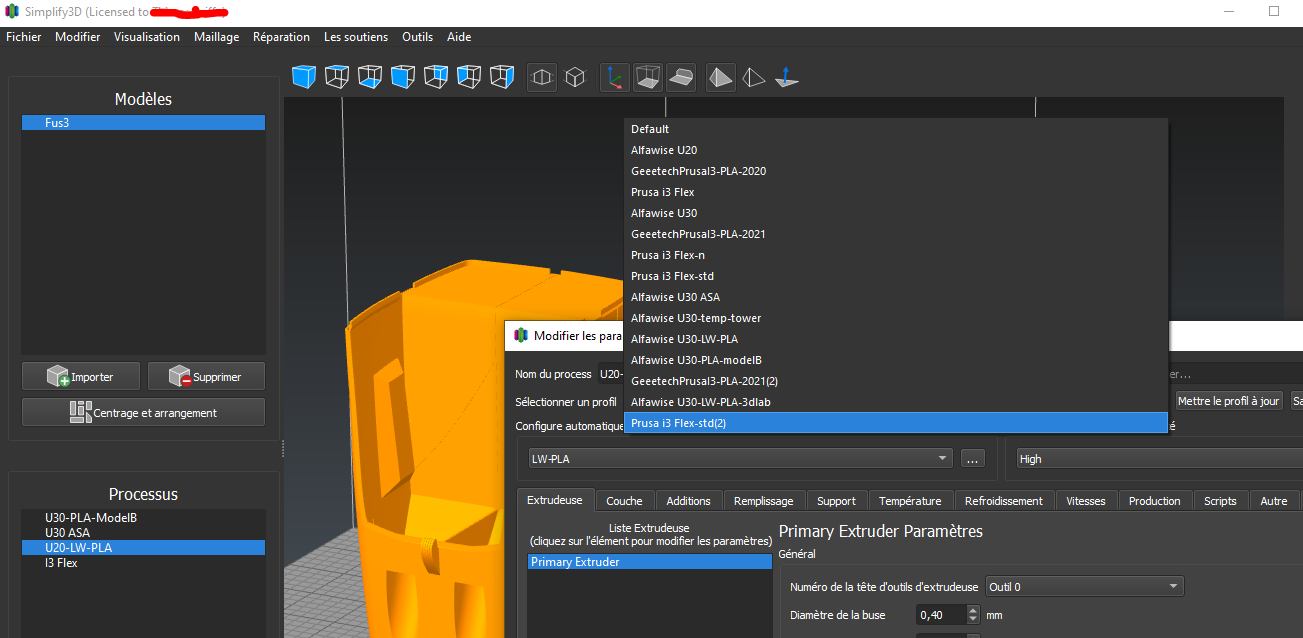Open the Les soutiens menu
This screenshot has height=638, width=1303.
(356, 37)
